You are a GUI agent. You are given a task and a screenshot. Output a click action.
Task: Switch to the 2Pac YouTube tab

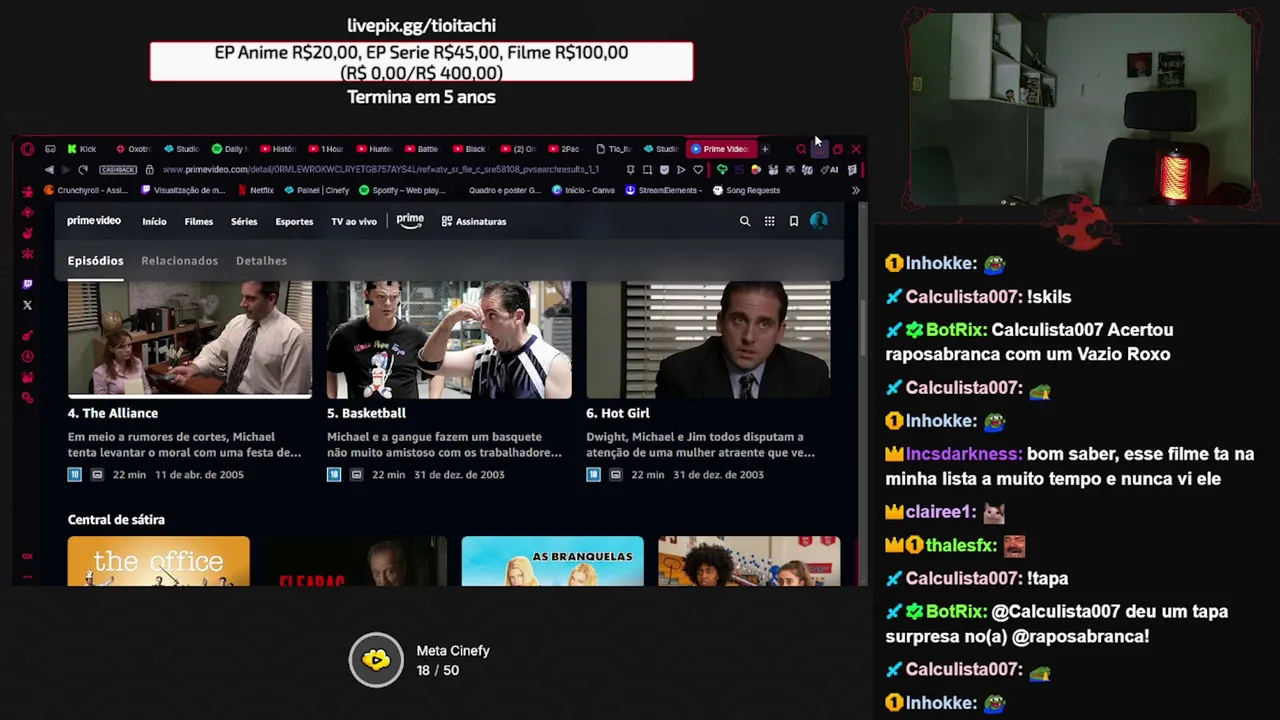[x=565, y=149]
